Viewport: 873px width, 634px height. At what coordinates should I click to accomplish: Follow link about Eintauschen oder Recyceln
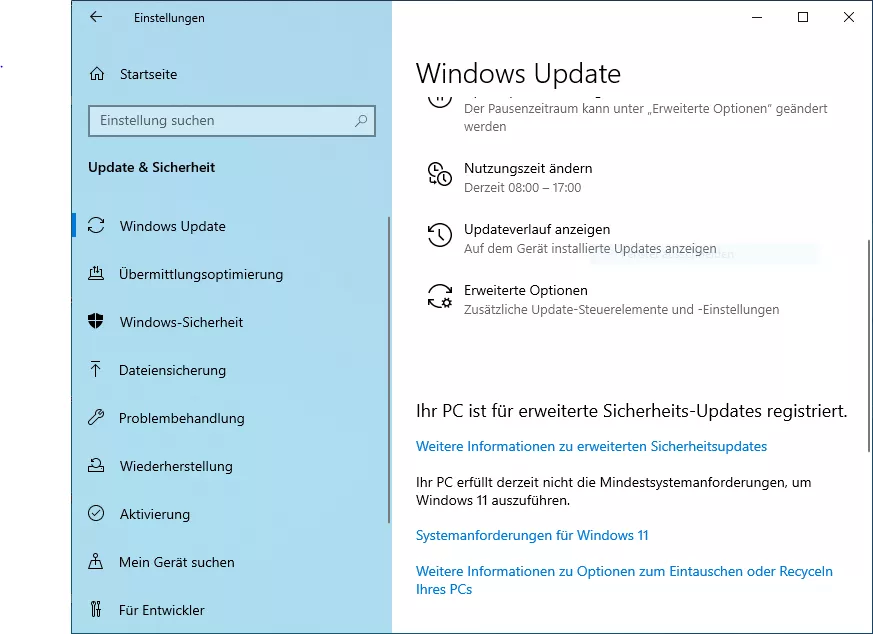click(624, 580)
